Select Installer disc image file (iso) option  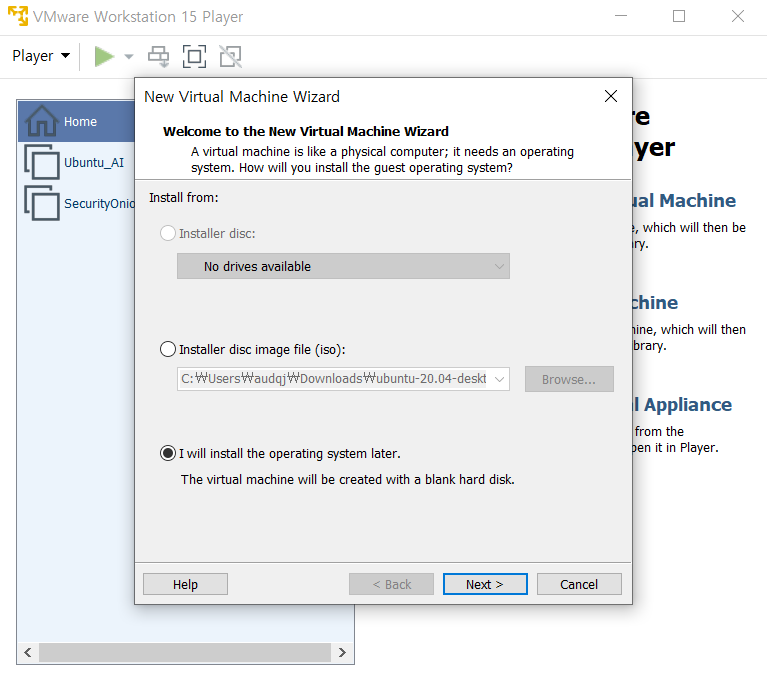(x=168, y=349)
